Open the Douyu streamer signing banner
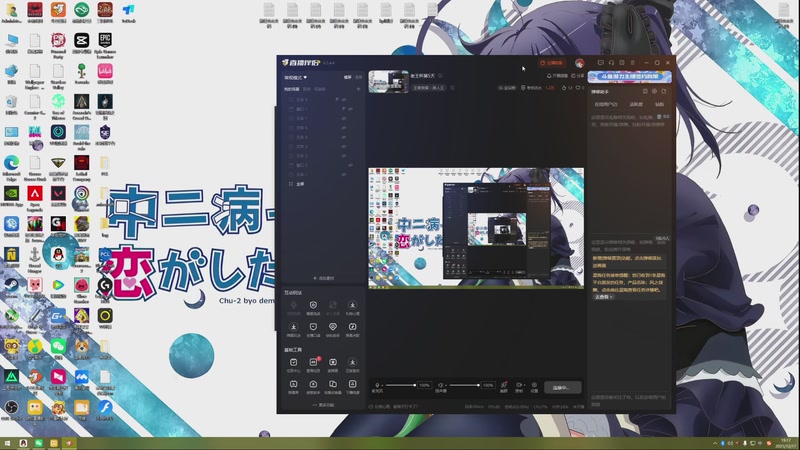This screenshot has height=450, width=800. pyautogui.click(x=630, y=77)
